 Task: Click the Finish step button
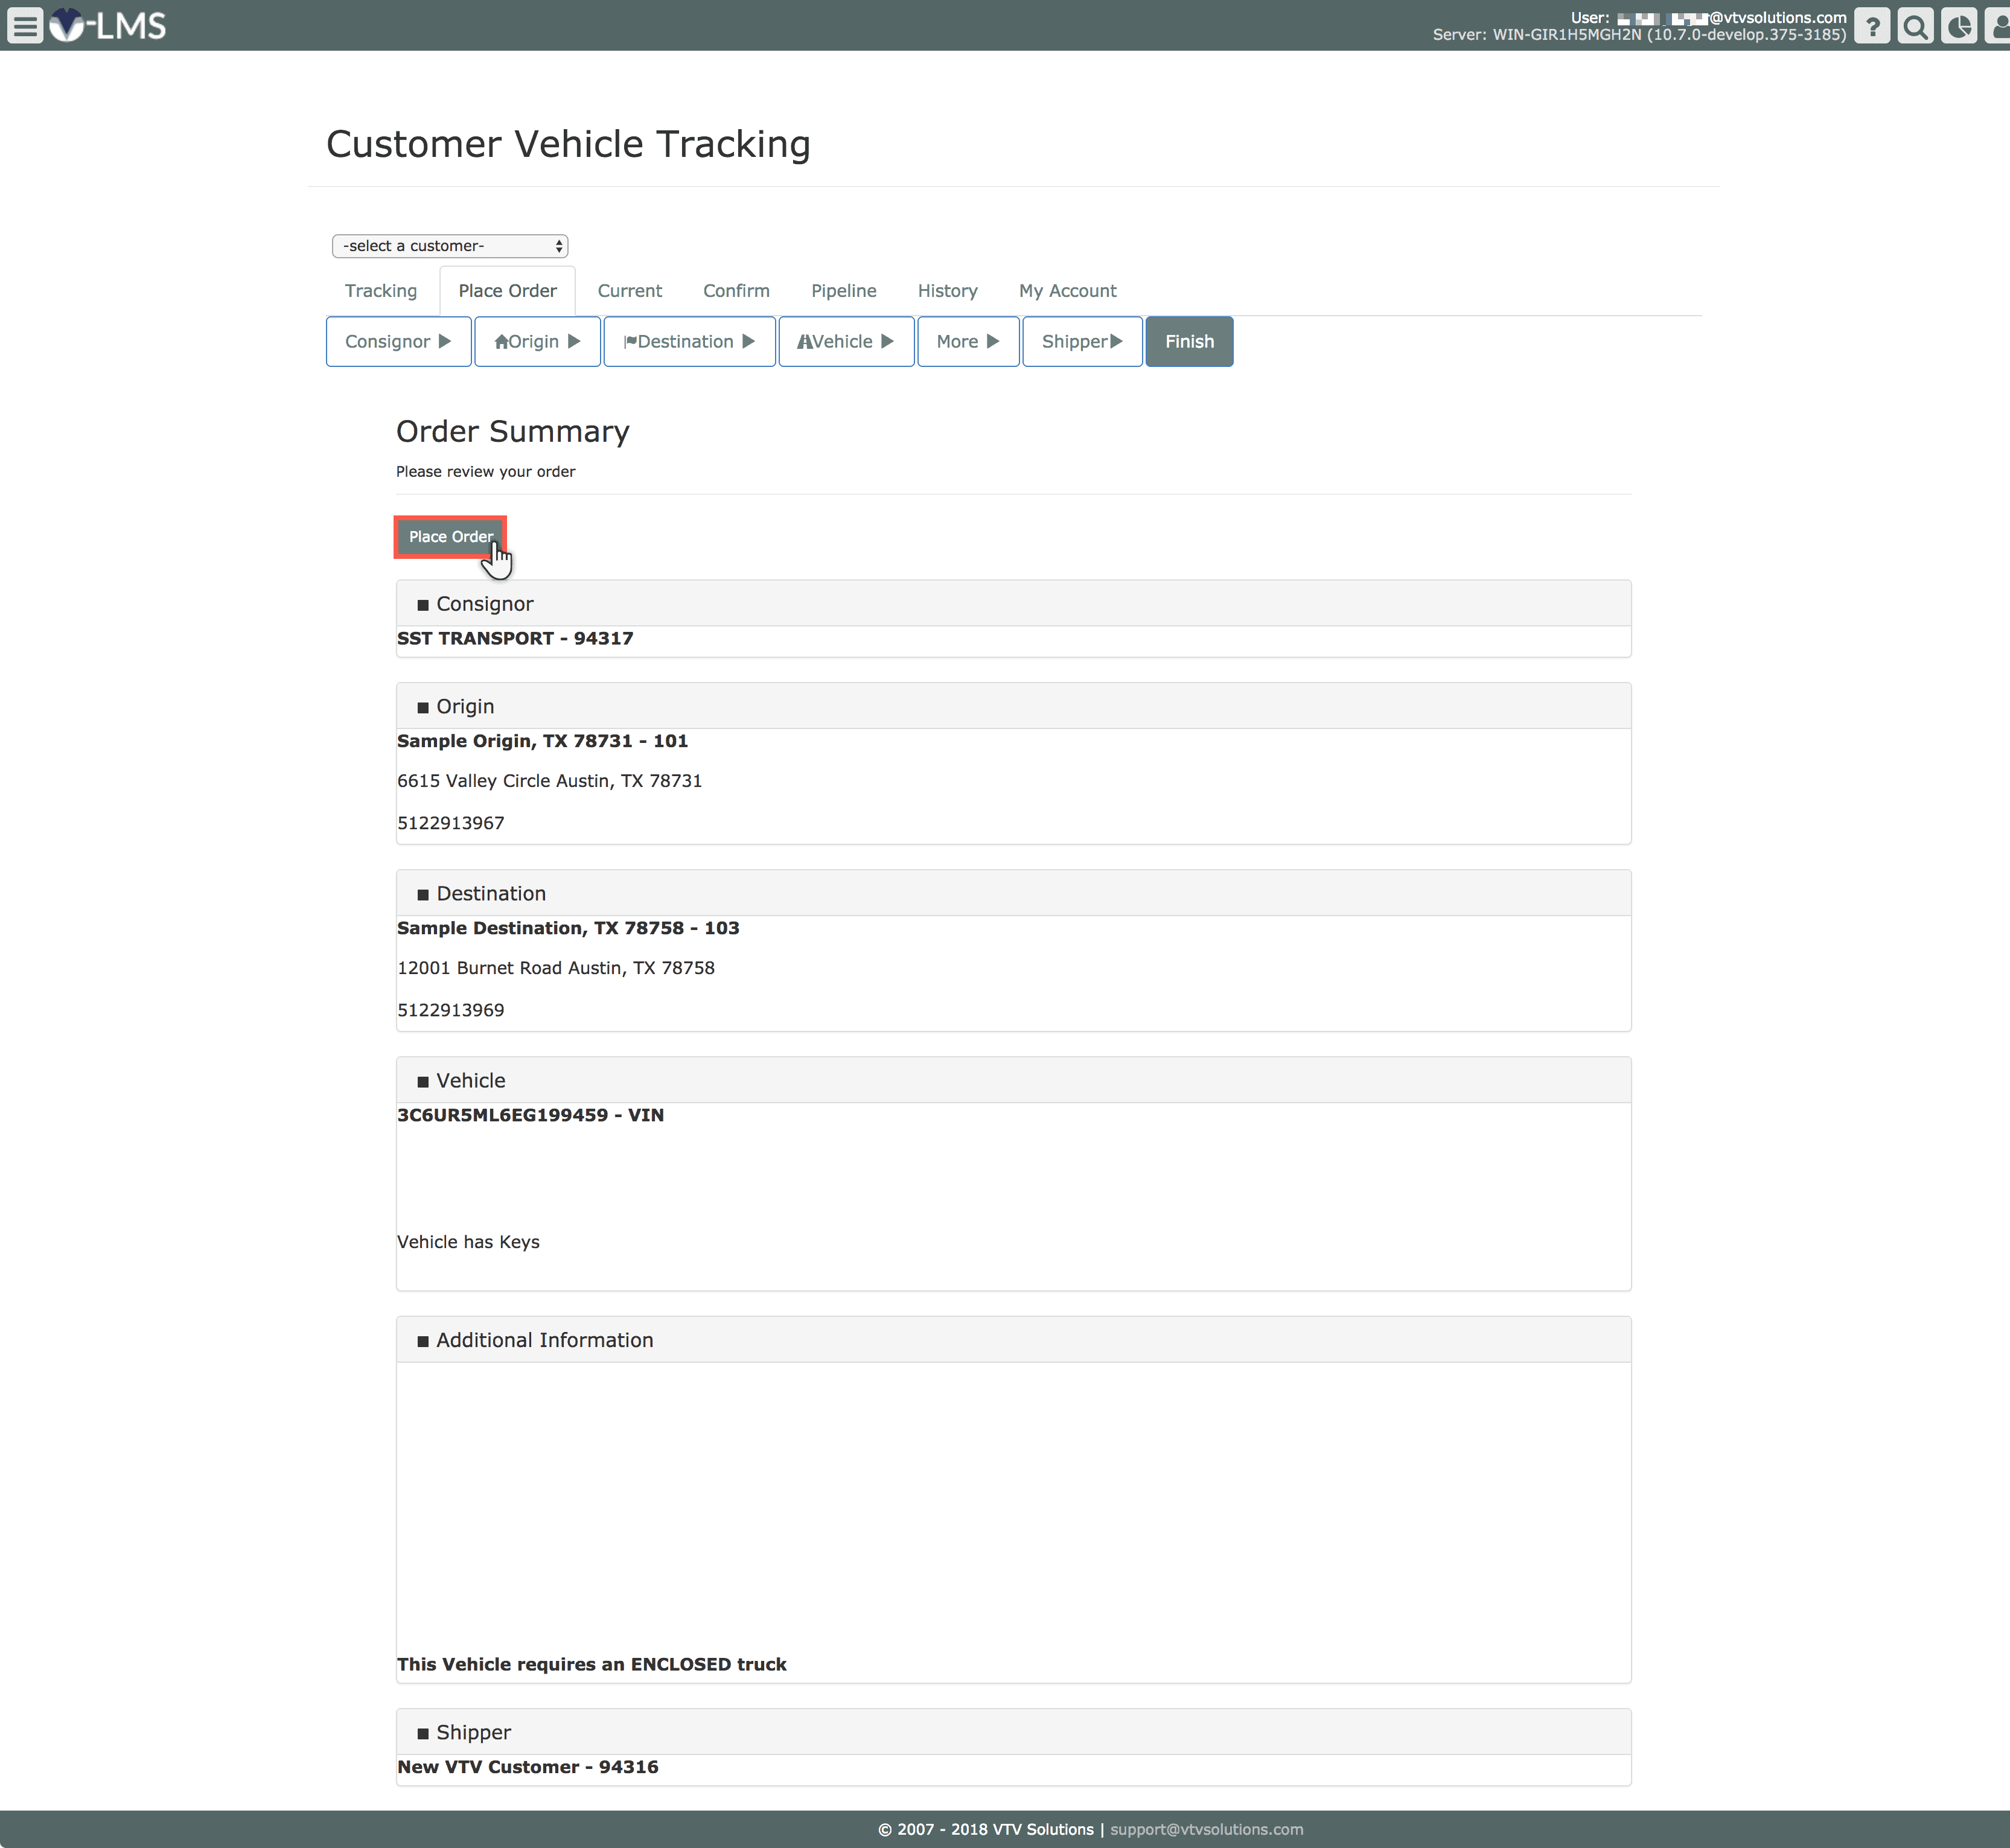coord(1189,342)
